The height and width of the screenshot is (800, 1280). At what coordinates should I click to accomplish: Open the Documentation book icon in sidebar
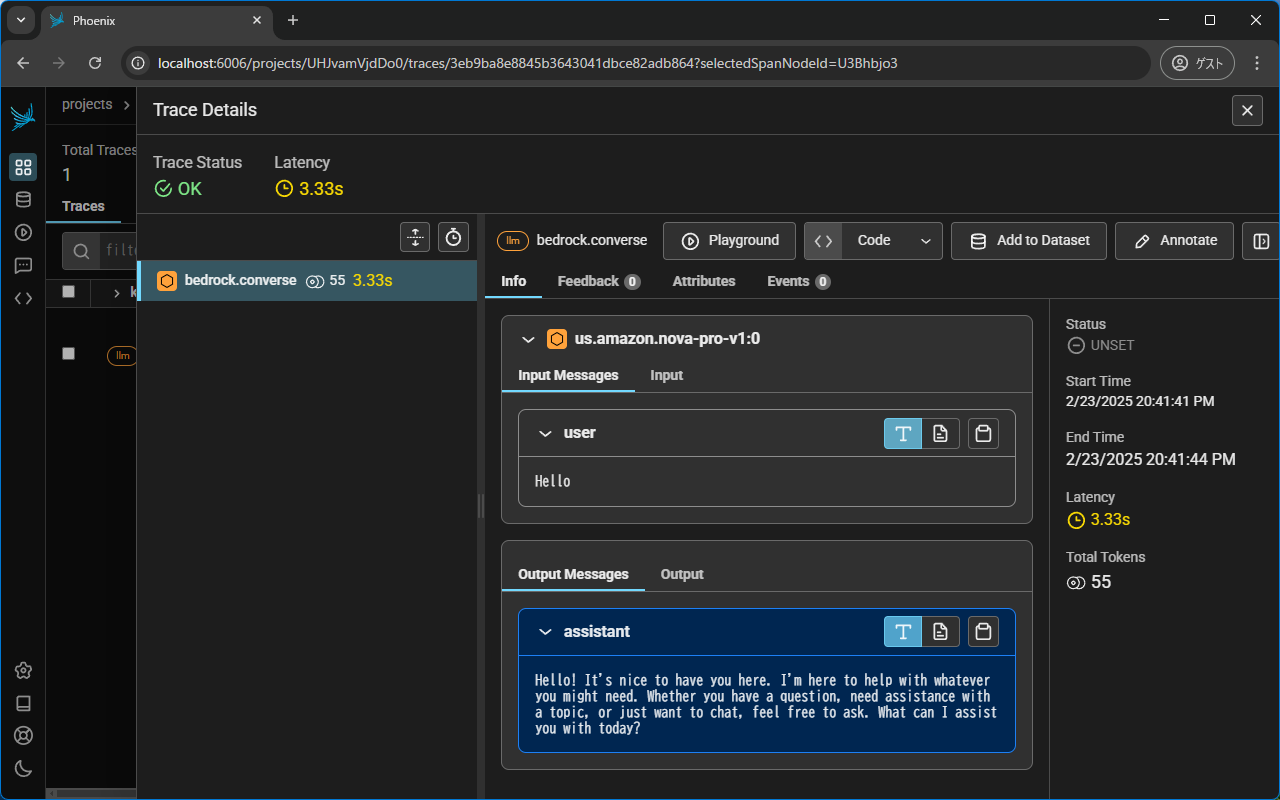(23, 703)
